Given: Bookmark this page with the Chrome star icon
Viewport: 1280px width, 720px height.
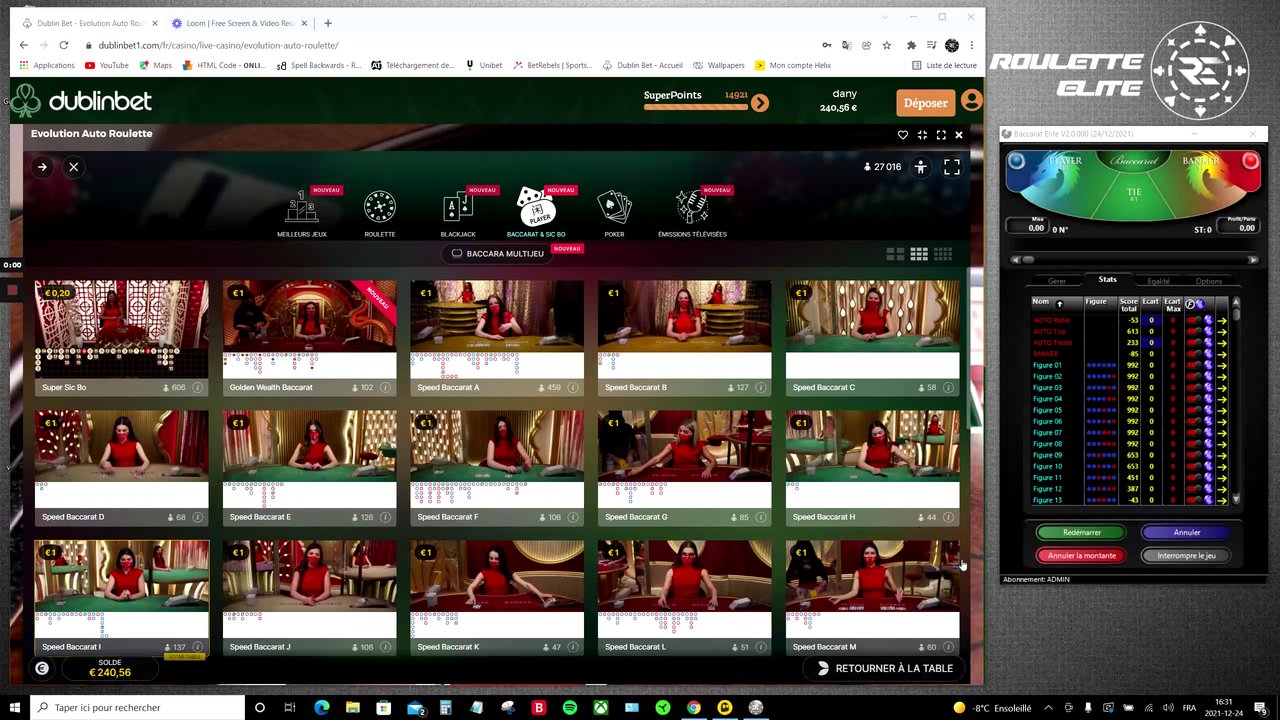Looking at the screenshot, I should pos(886,45).
